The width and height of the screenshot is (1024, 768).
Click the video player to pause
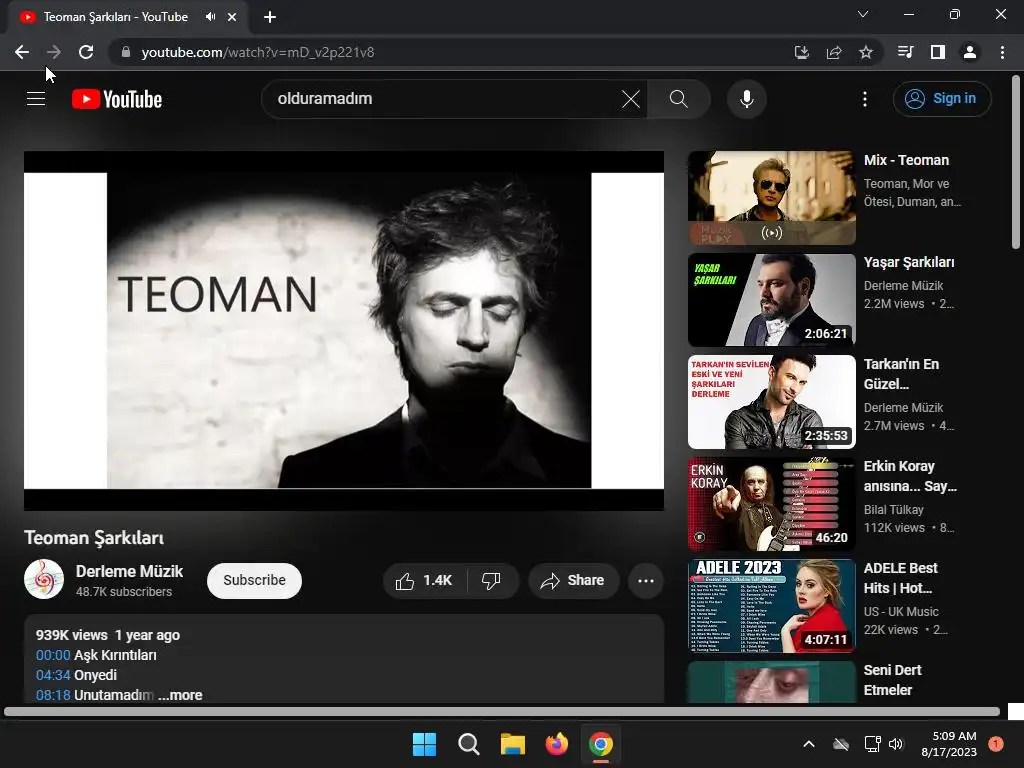[x=344, y=330]
